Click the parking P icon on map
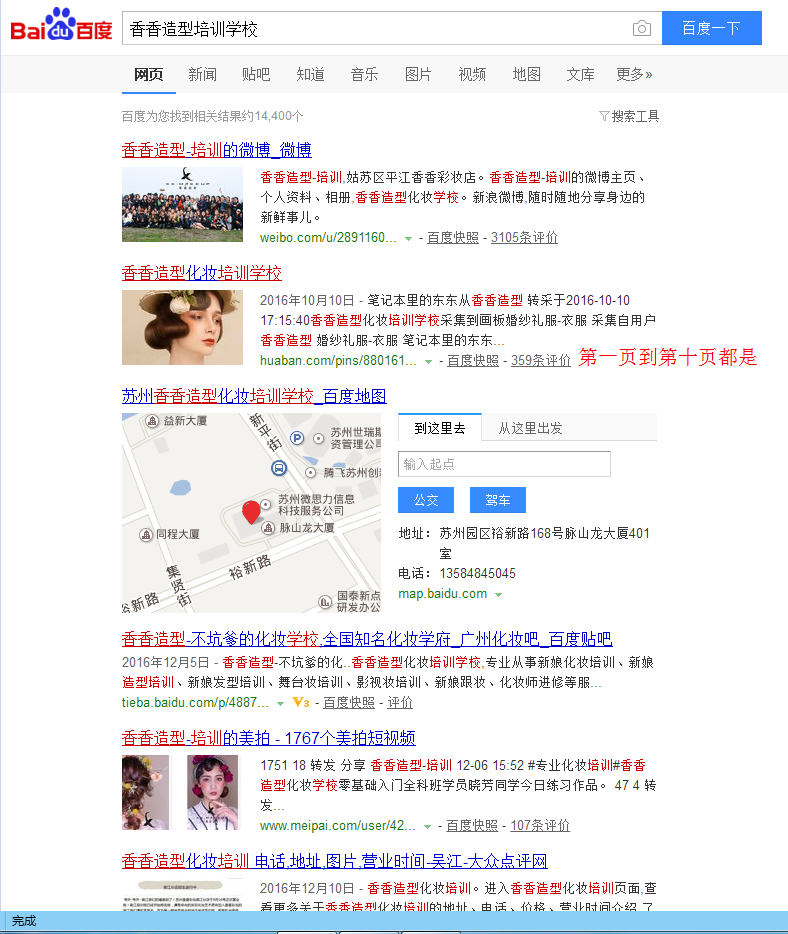Viewport: 788px width, 934px height. pos(297,438)
